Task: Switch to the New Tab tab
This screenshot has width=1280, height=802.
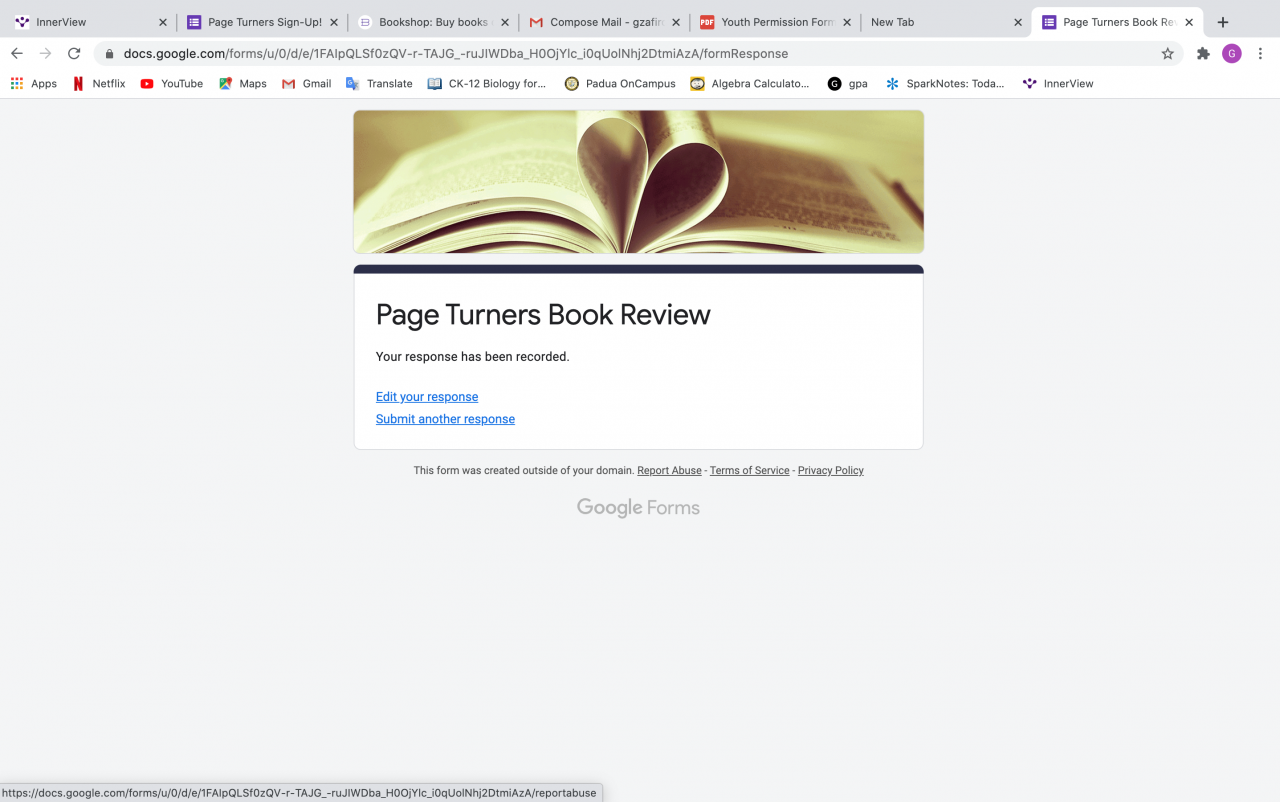Action: pos(945,22)
